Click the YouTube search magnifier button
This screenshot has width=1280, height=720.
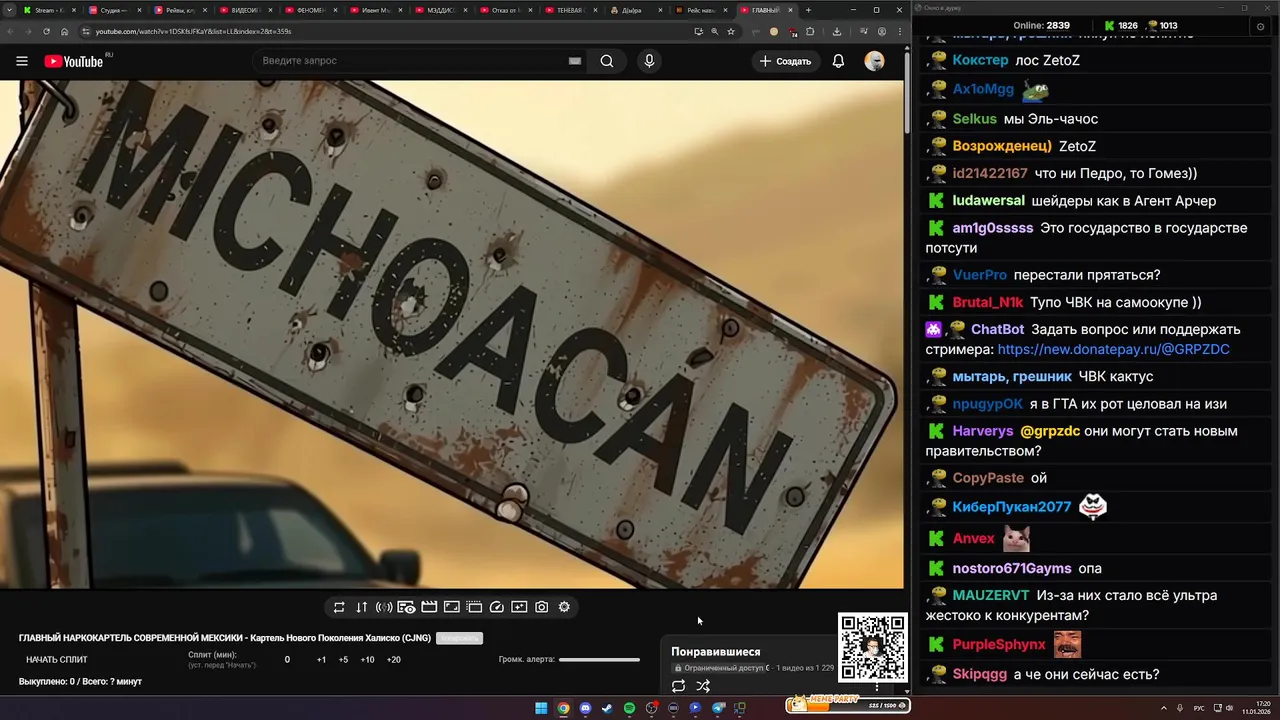(607, 61)
